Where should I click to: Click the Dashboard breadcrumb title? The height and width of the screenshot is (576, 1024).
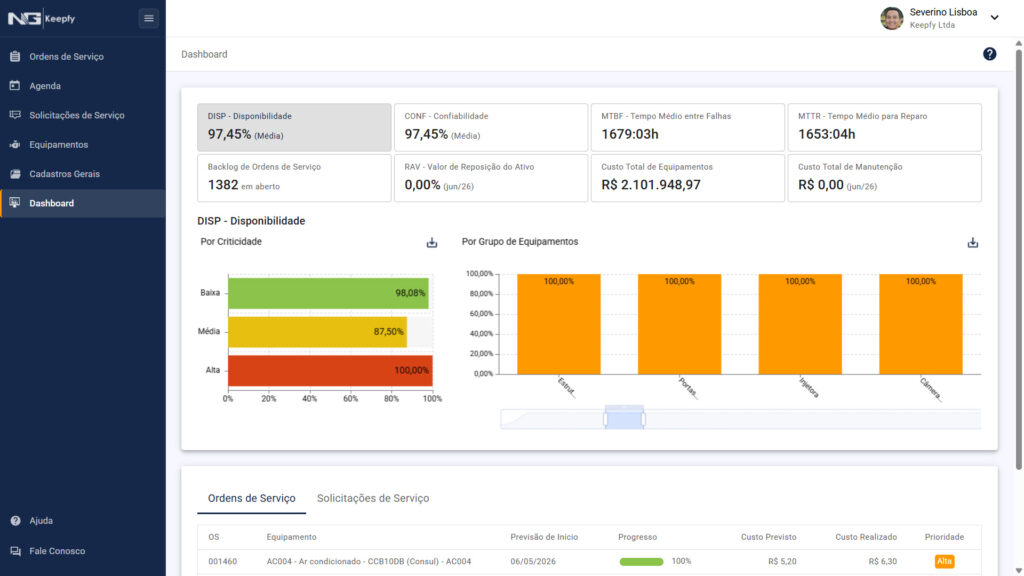[204, 54]
